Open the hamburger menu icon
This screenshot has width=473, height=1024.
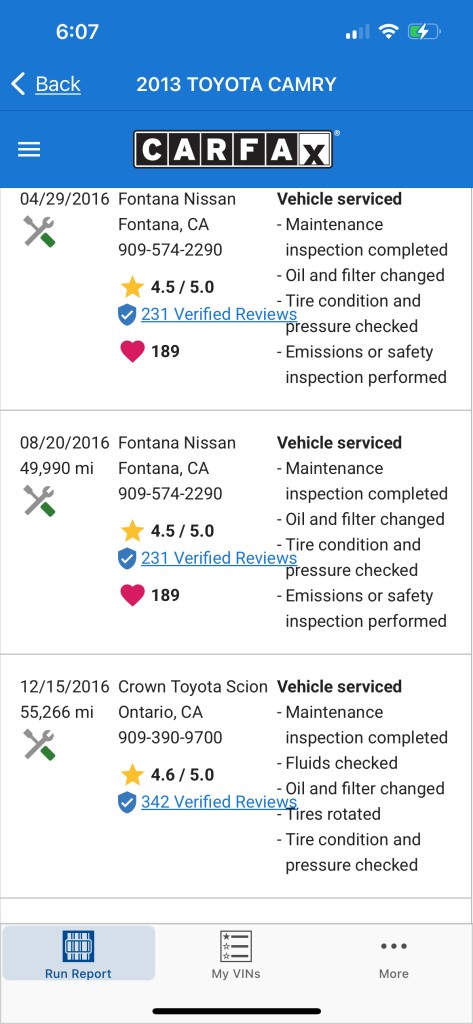(29, 150)
